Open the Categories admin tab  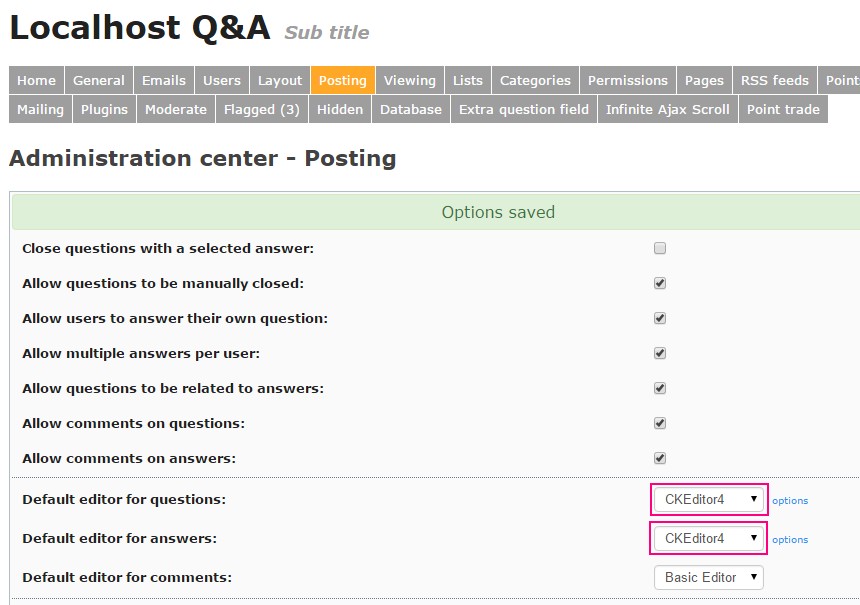536,81
